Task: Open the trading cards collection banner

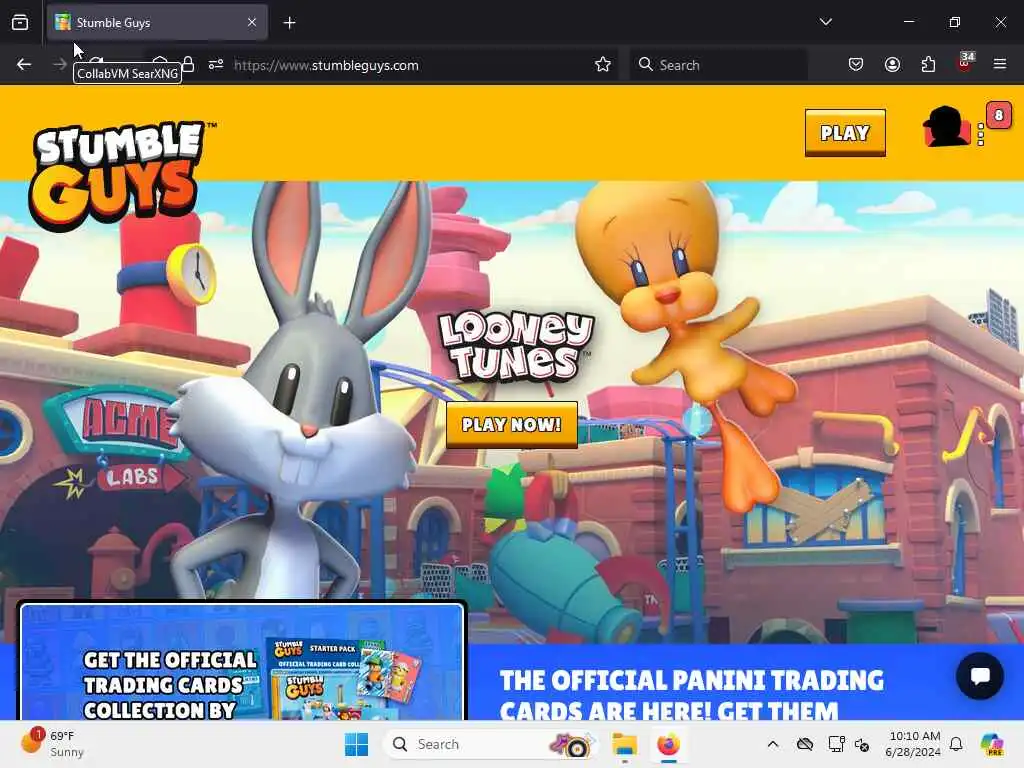Action: 242,662
